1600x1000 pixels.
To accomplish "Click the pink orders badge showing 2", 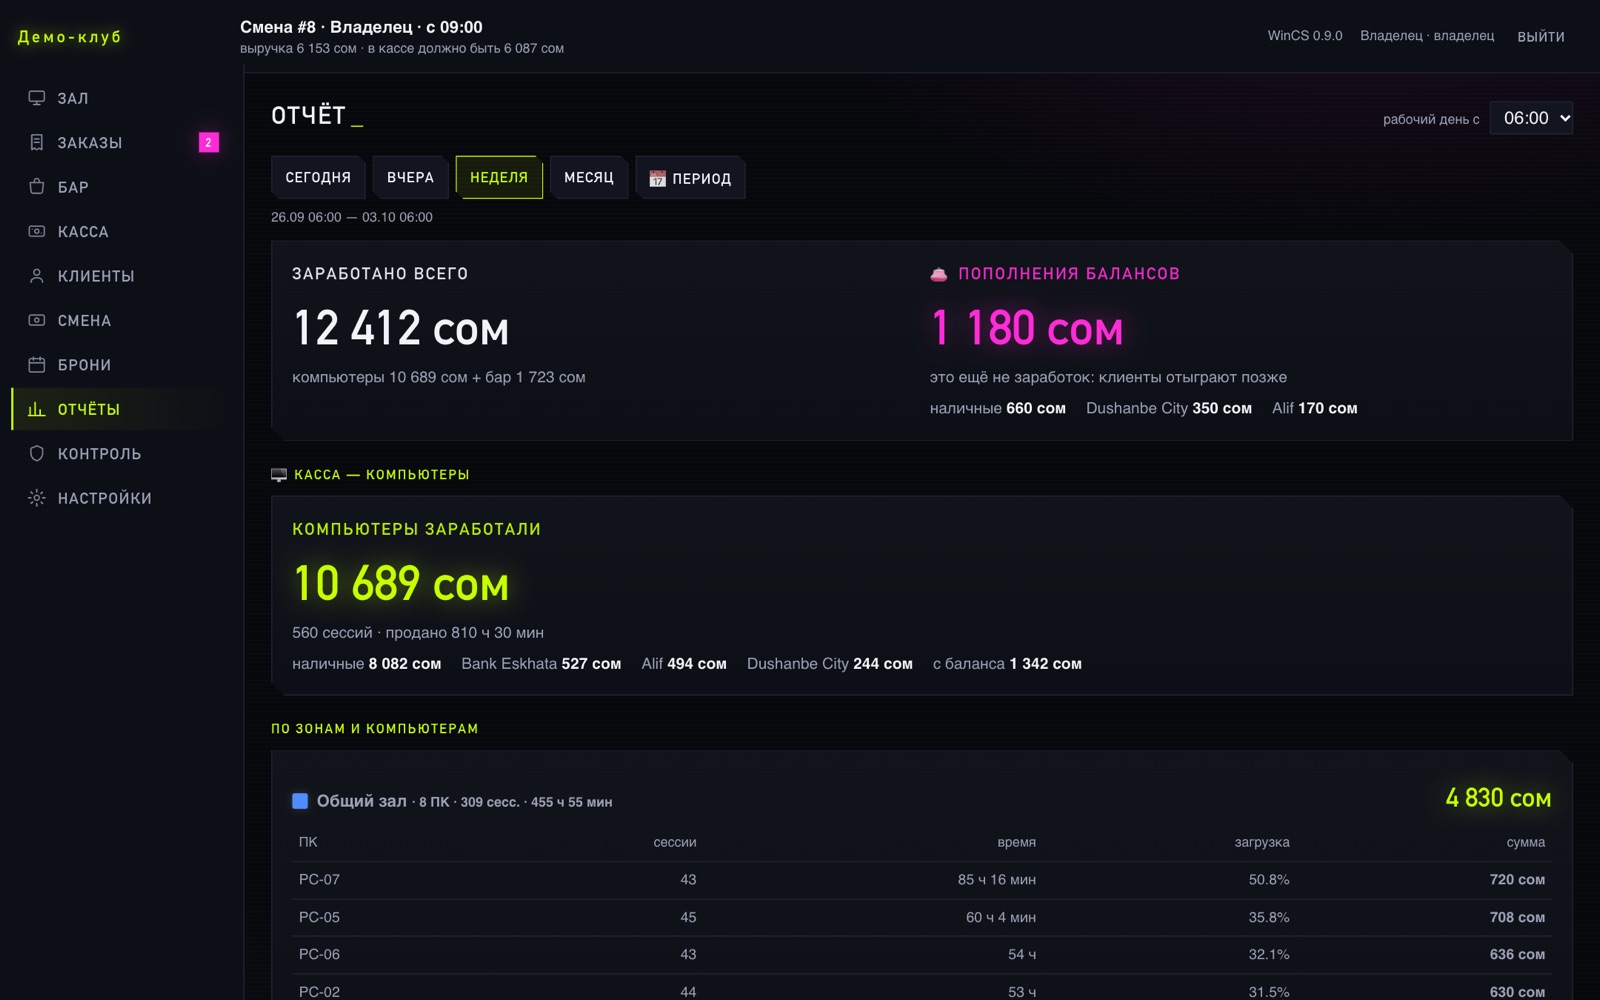I will coord(208,142).
